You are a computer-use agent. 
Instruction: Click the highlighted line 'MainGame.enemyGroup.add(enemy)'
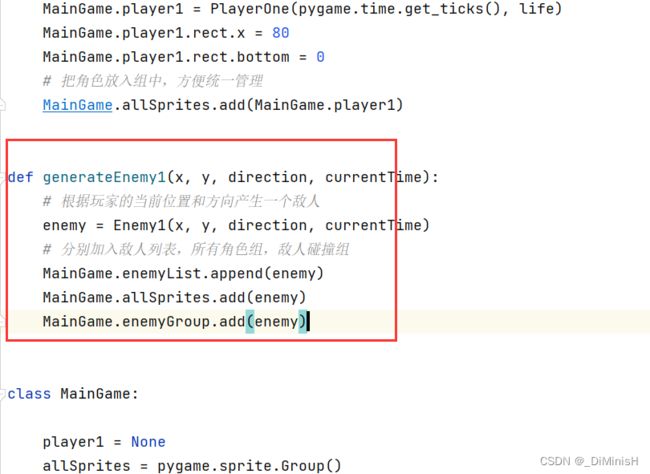click(174, 322)
